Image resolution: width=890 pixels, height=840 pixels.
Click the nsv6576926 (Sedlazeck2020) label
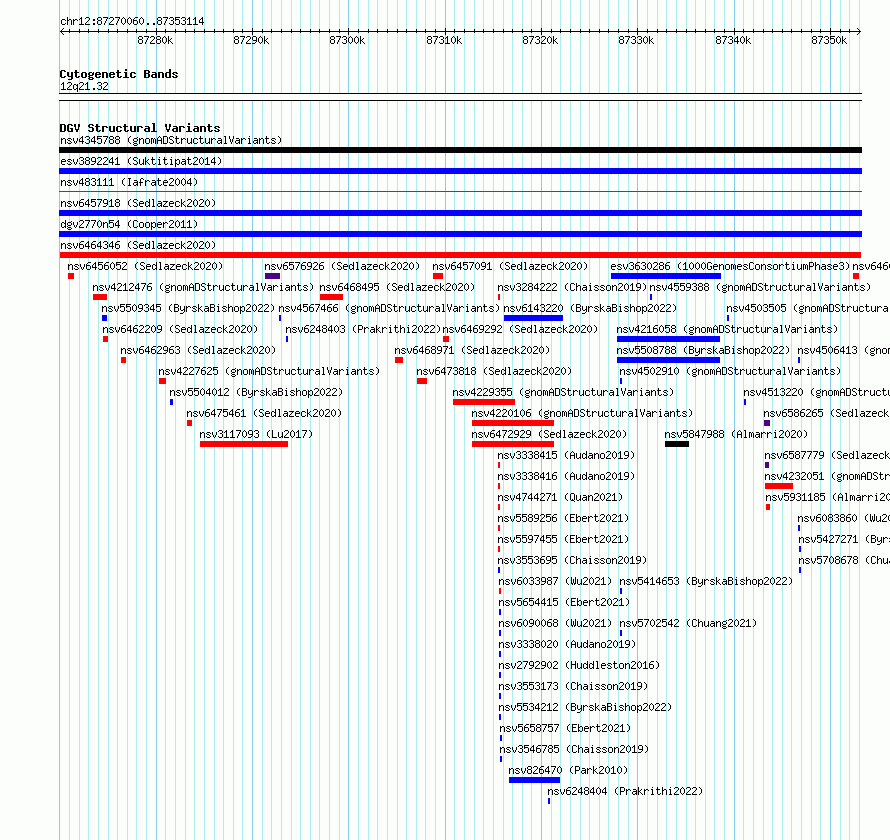[x=342, y=266]
